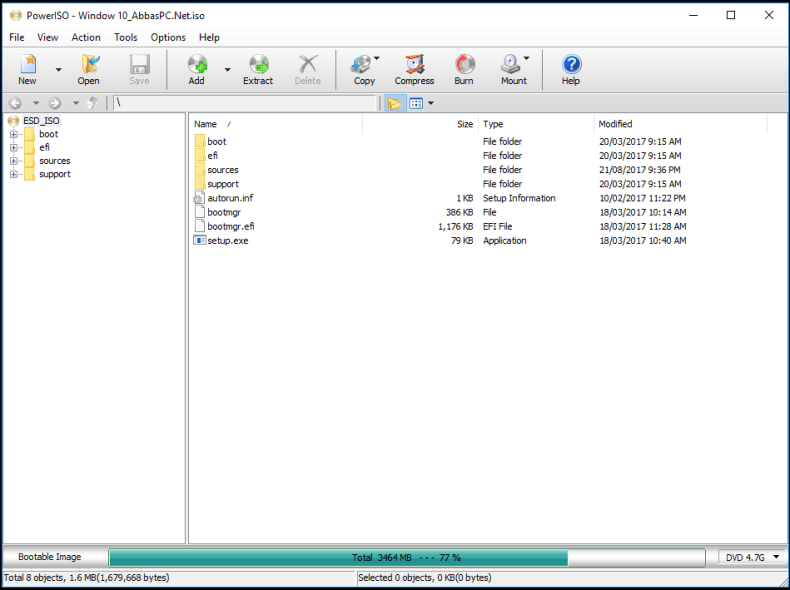
Task: Click the 21/08/2017 9:36 PM date cell
Action: click(640, 170)
